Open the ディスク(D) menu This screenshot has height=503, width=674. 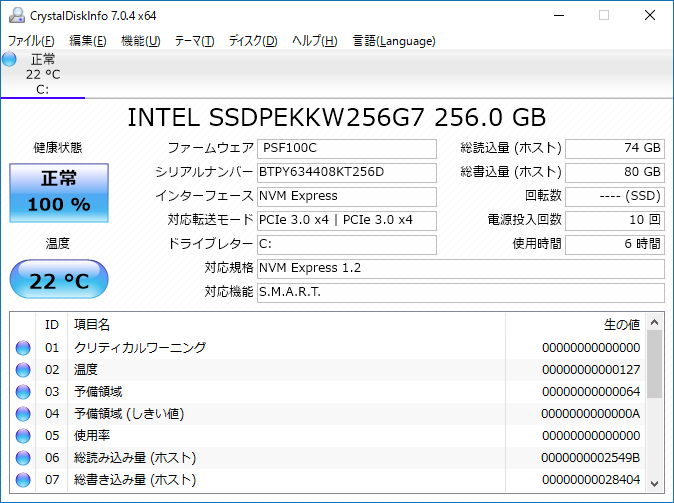coord(253,41)
